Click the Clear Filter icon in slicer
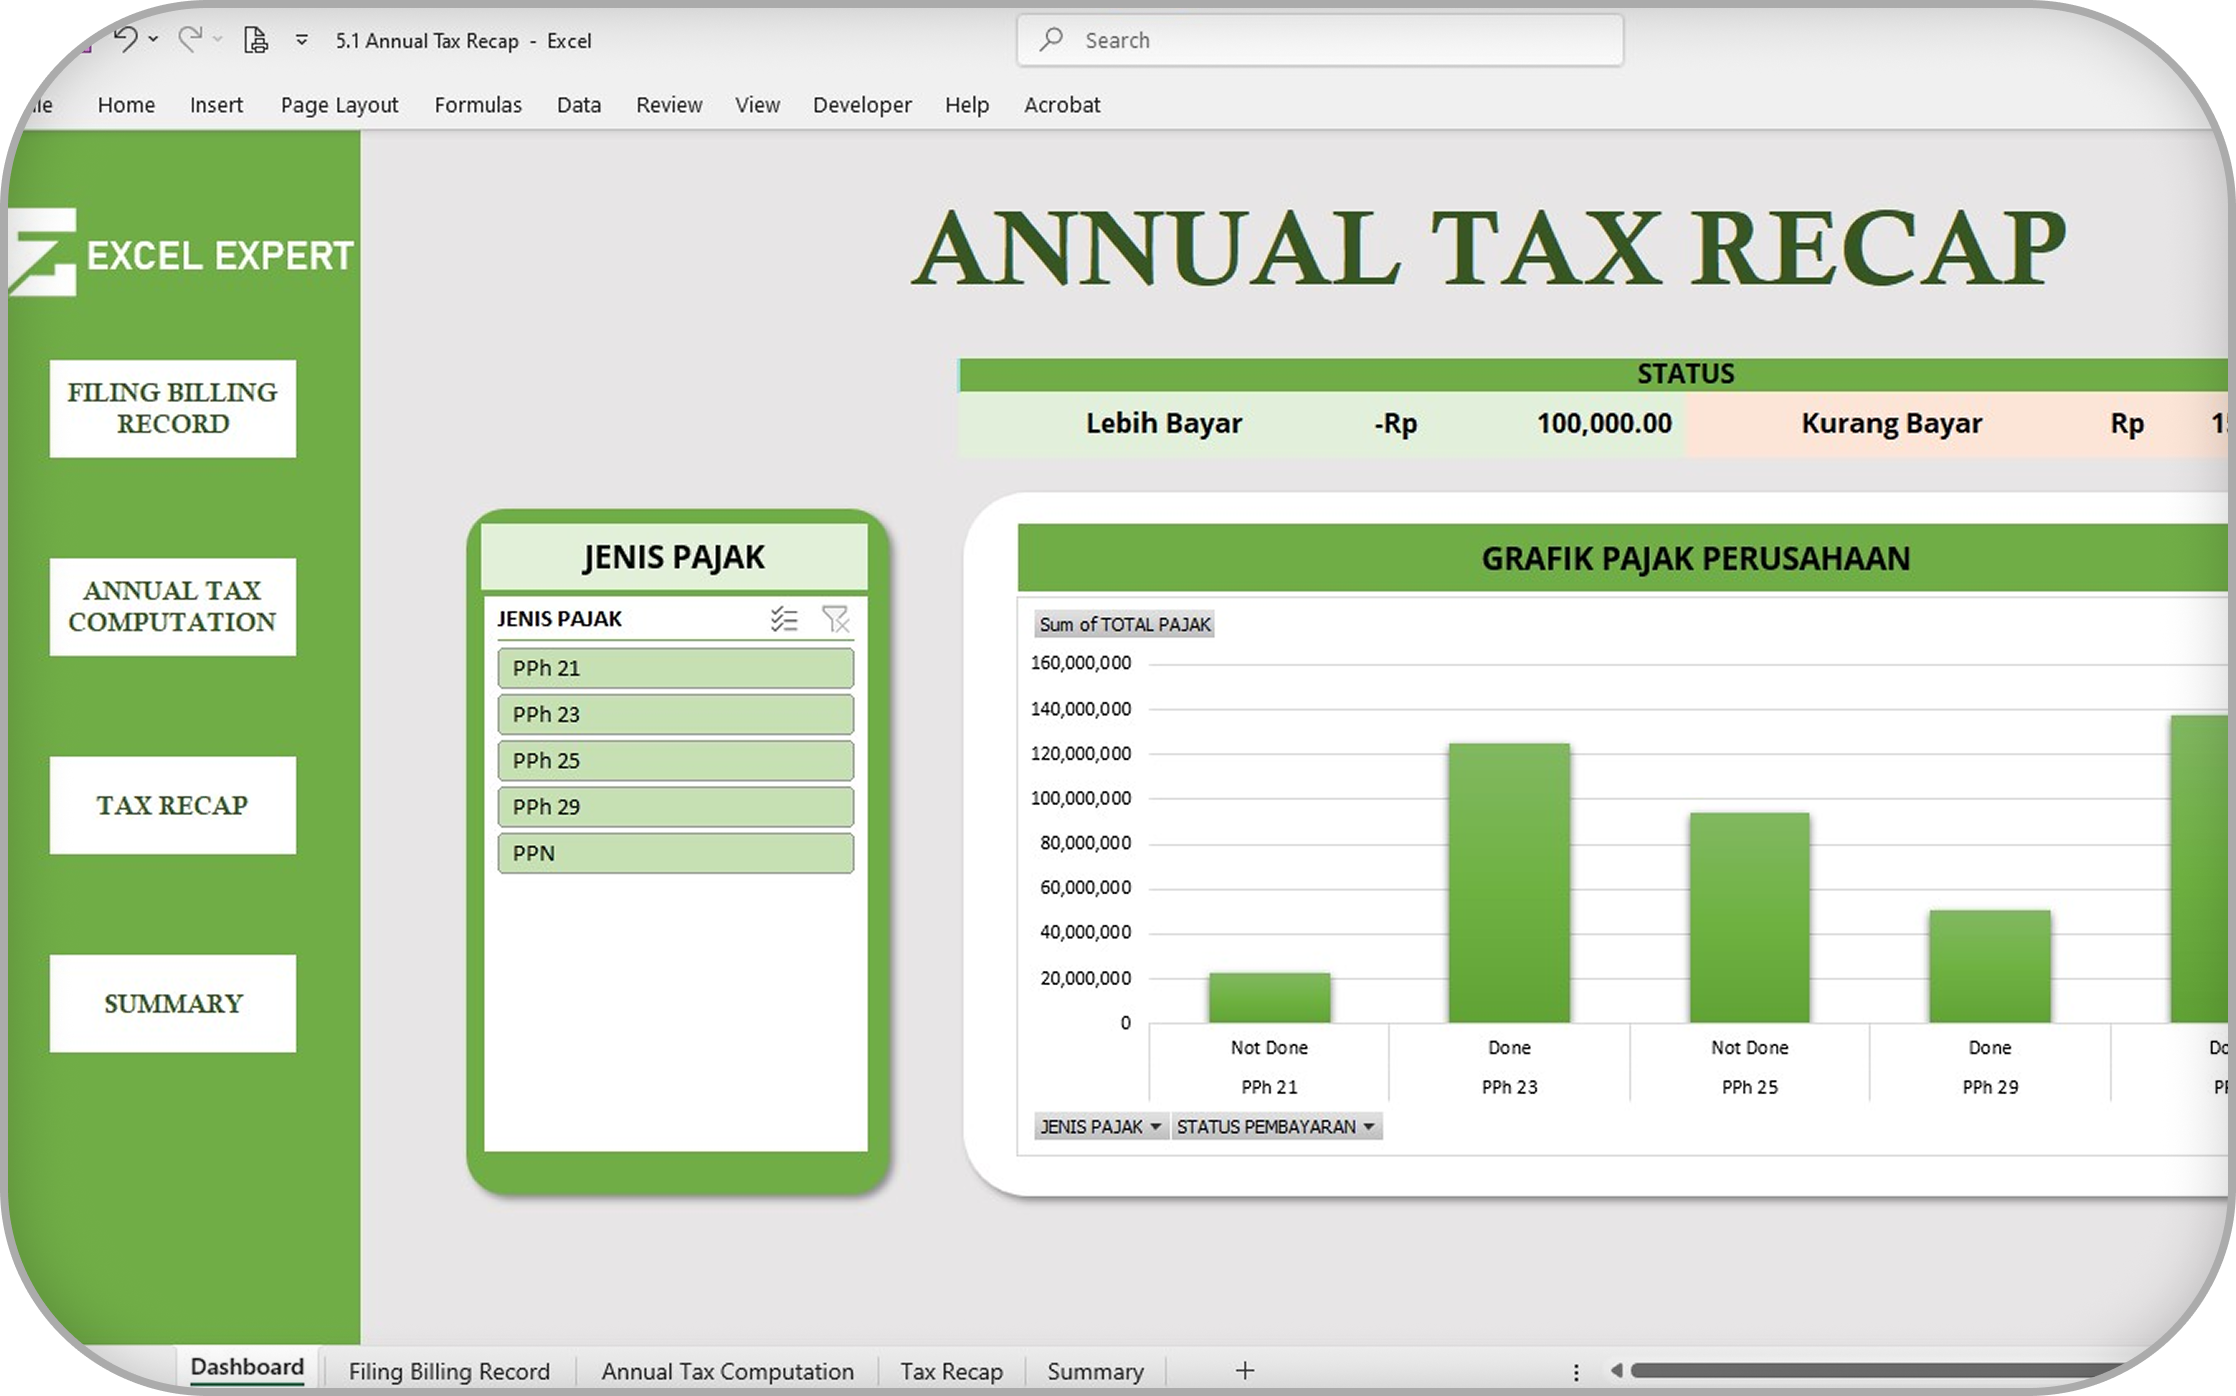This screenshot has width=2236, height=1396. tap(835, 619)
